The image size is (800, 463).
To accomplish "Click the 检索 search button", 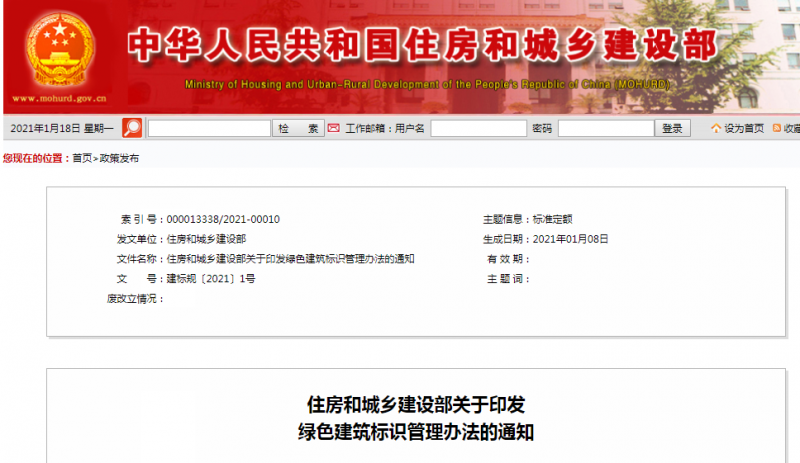I will coord(298,128).
